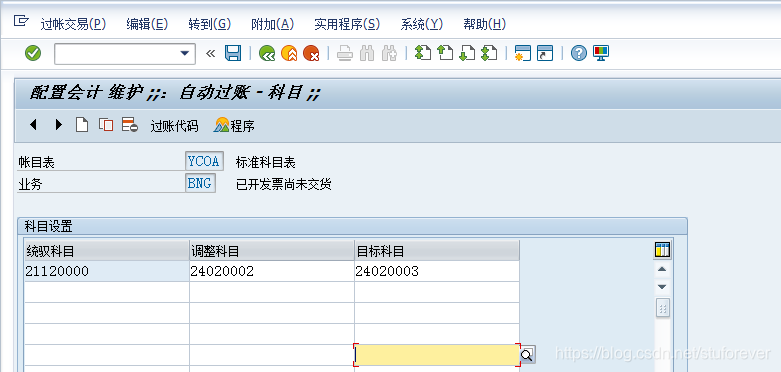Open the window menu icon at top left

(21, 21)
